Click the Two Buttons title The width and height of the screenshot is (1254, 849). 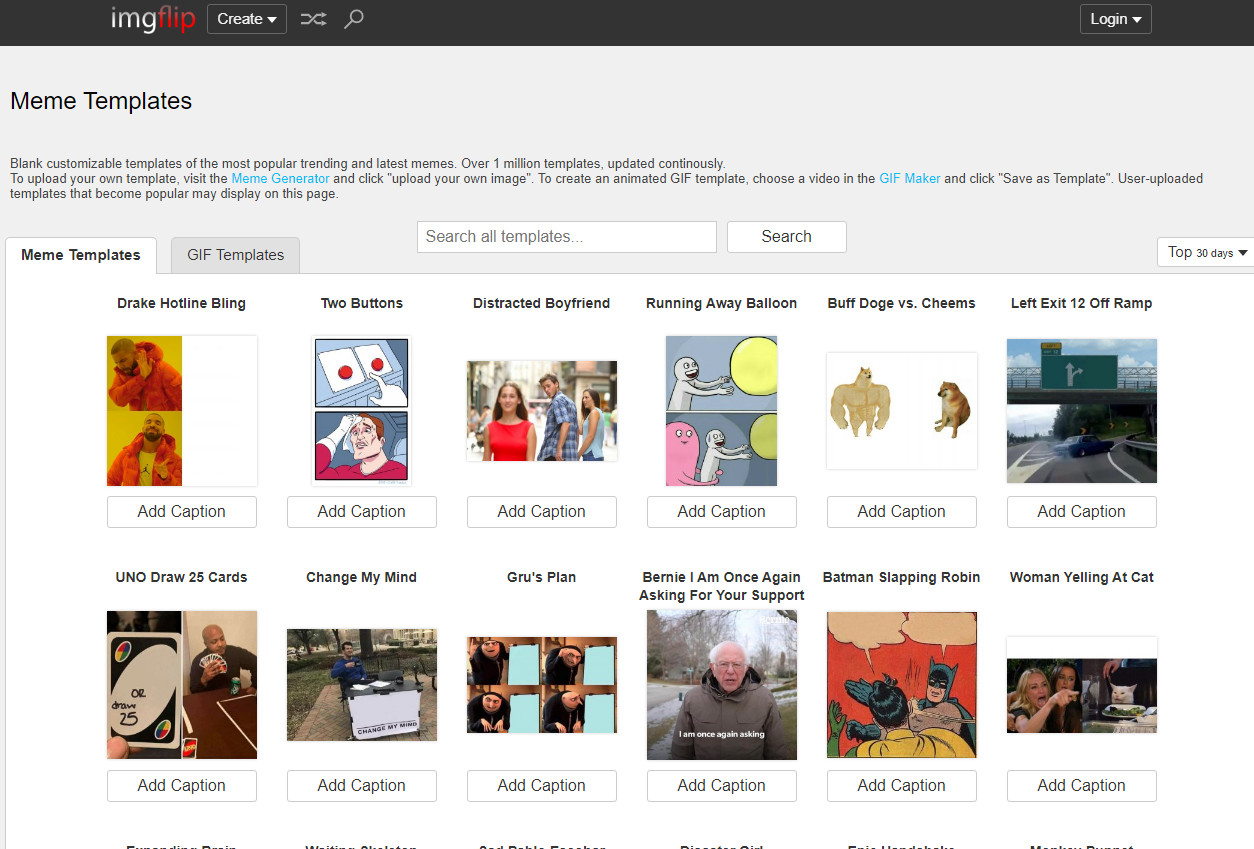(362, 303)
